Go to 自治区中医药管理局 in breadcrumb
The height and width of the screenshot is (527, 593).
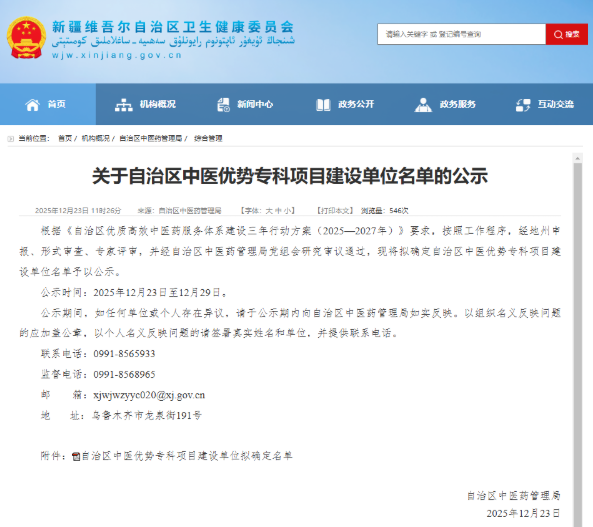coord(151,138)
